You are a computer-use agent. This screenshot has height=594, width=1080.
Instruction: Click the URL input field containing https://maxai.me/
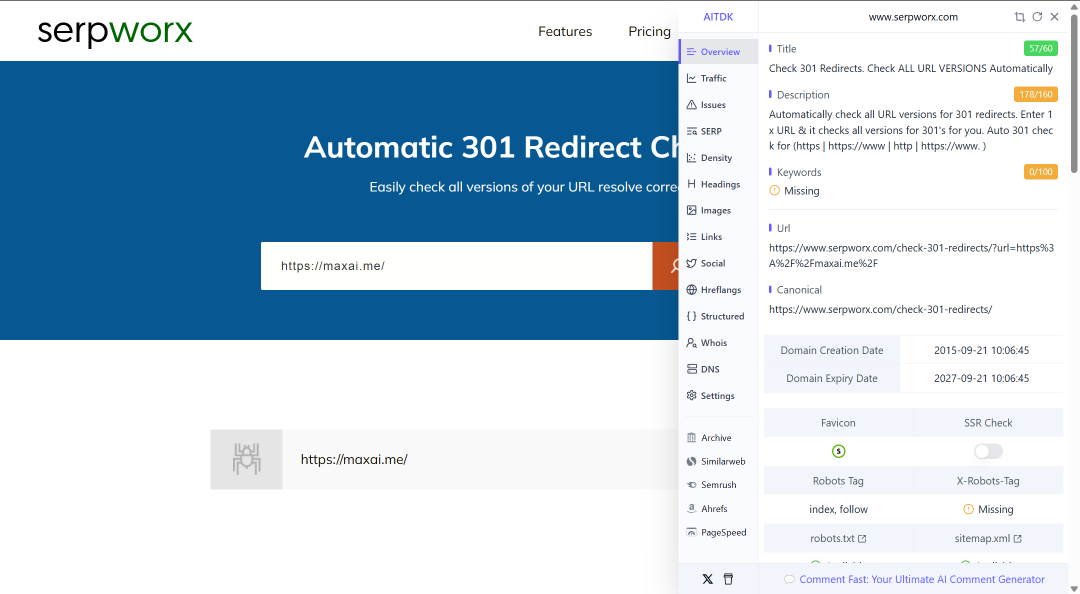tap(457, 266)
